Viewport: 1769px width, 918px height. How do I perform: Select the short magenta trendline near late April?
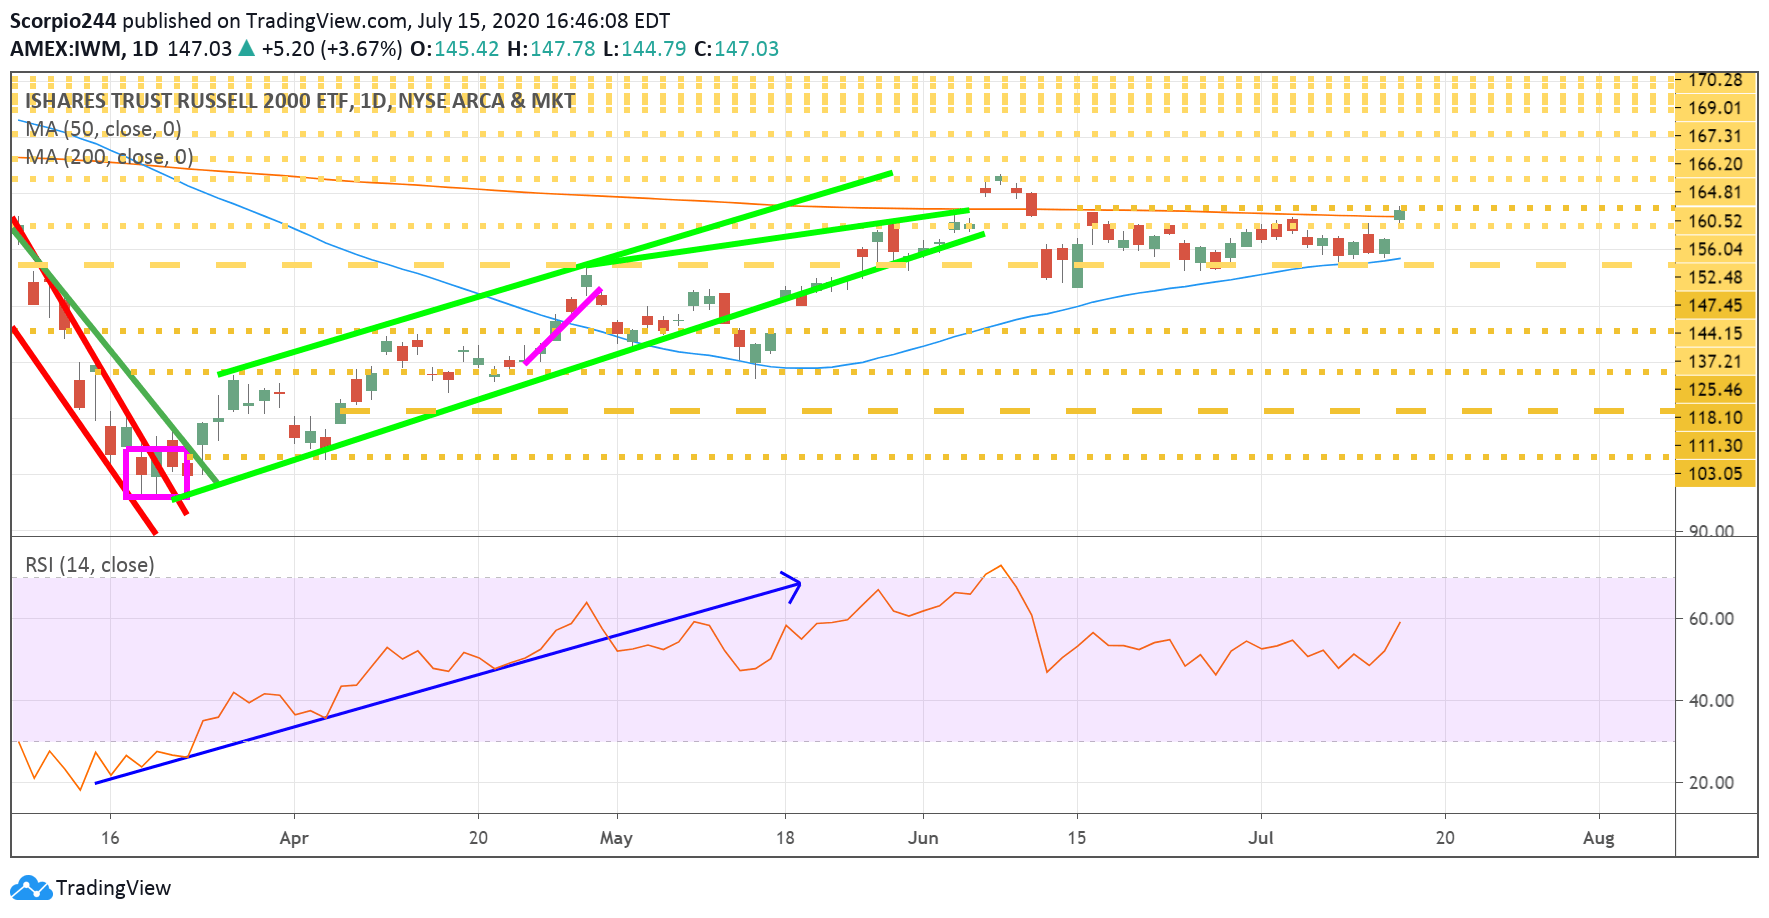563,326
